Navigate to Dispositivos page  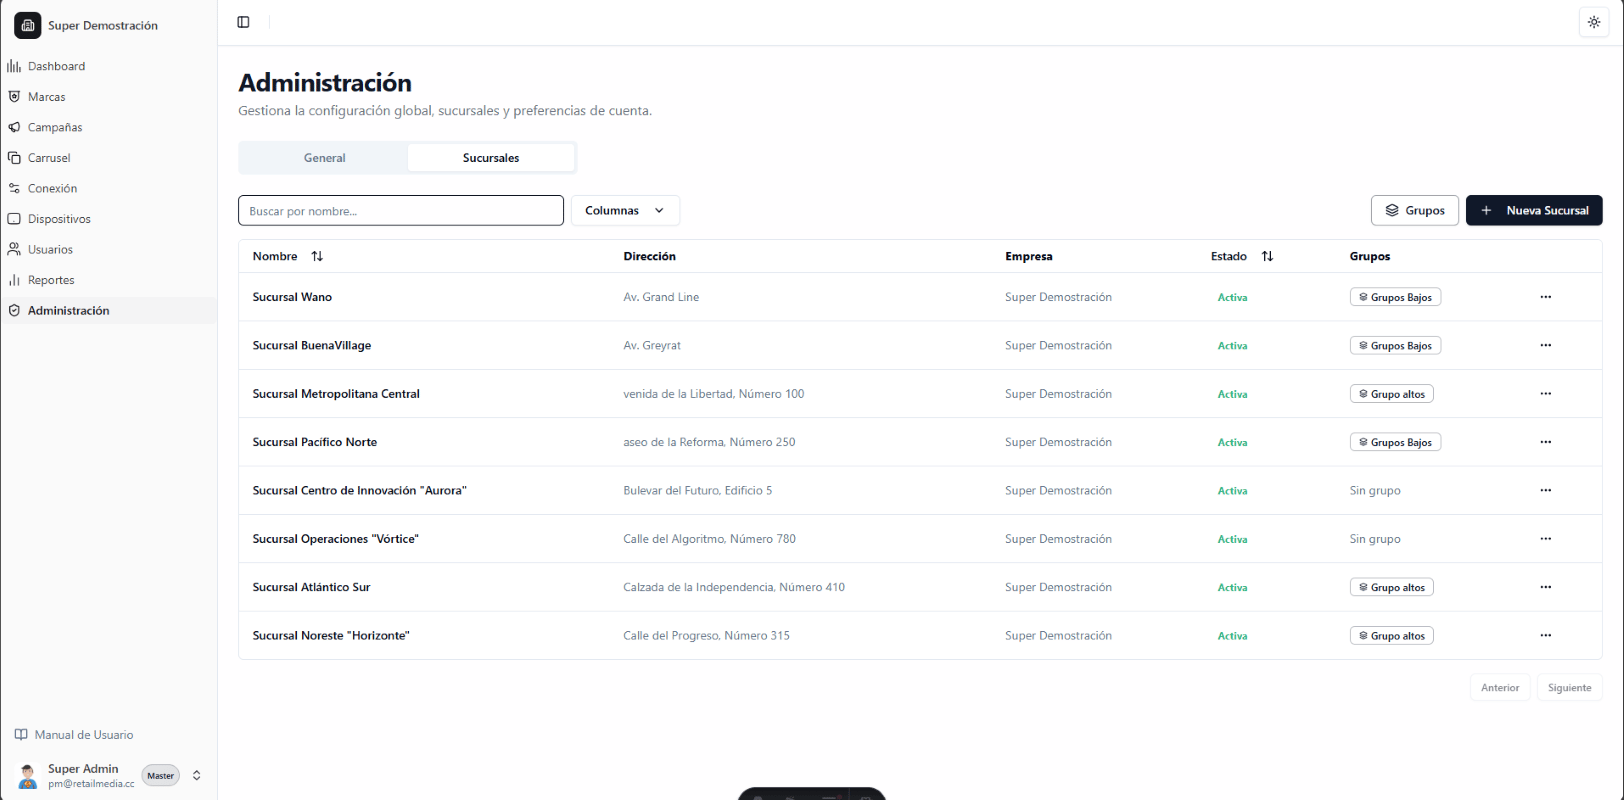pos(59,219)
